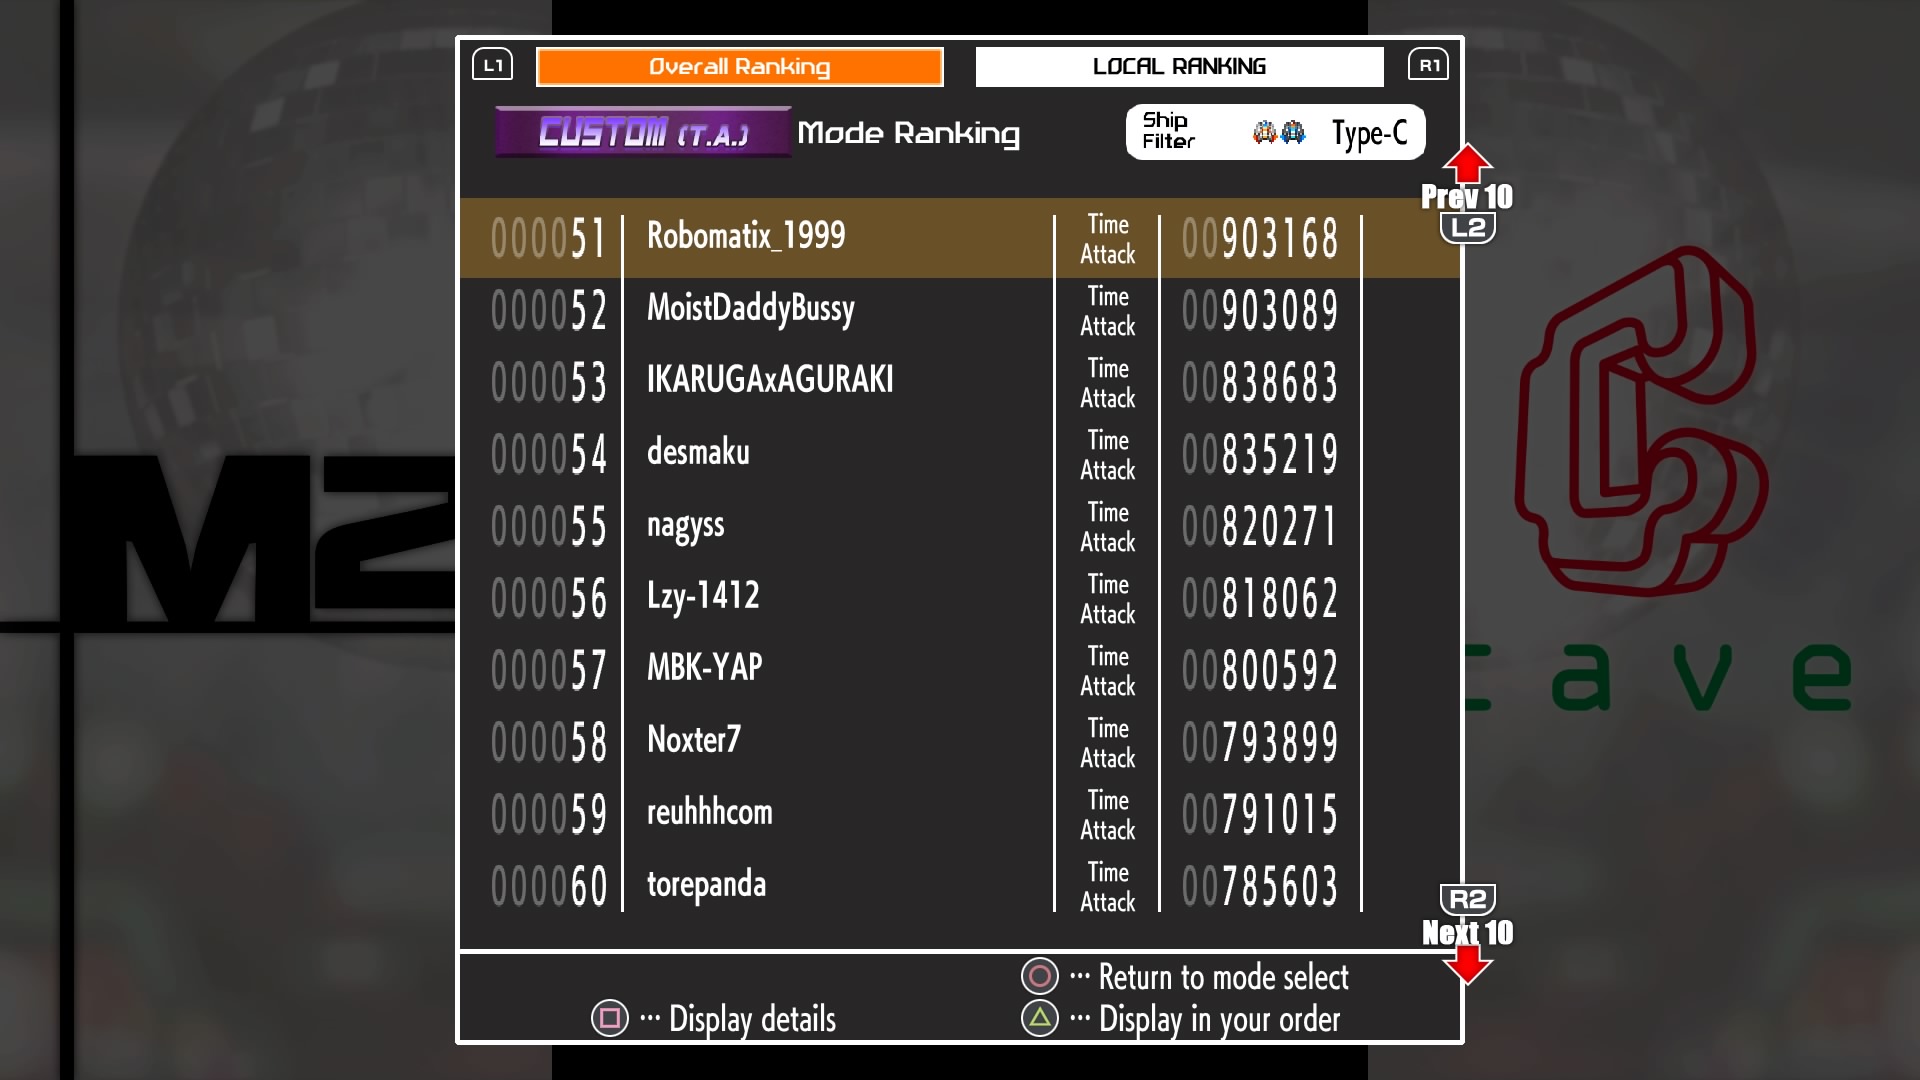
Task: Click the R2 button icon
Action: pos(1467,899)
